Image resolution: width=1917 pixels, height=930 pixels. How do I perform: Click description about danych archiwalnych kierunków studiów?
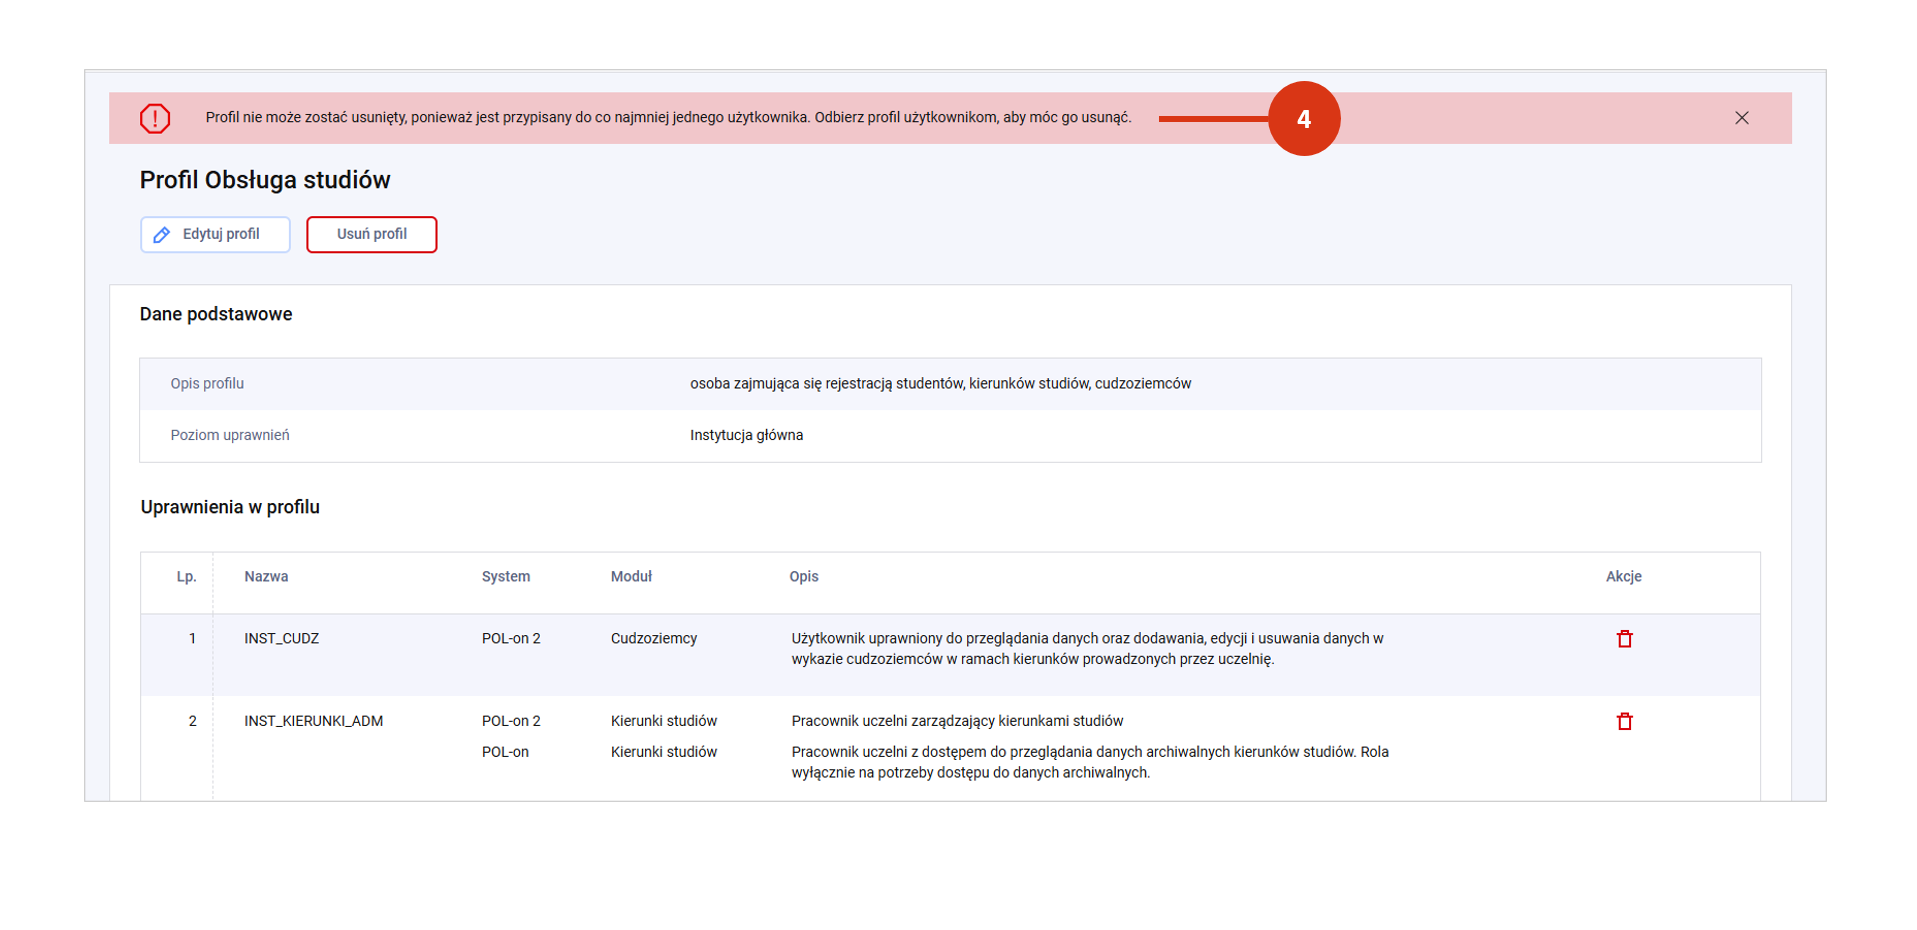(1090, 762)
